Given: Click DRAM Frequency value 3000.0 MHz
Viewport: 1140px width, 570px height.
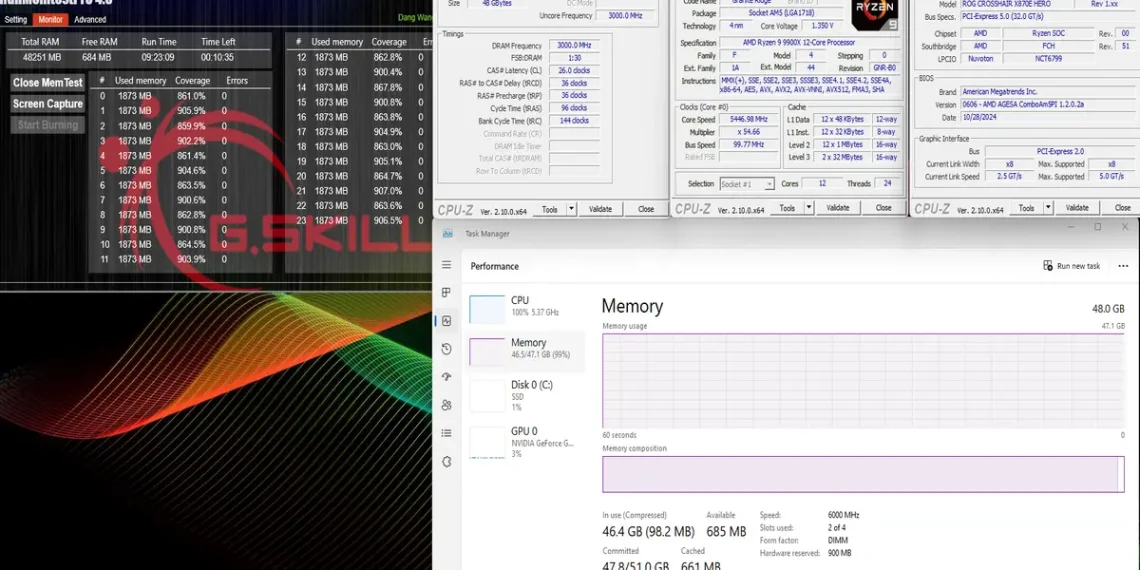Looking at the screenshot, I should 574,45.
